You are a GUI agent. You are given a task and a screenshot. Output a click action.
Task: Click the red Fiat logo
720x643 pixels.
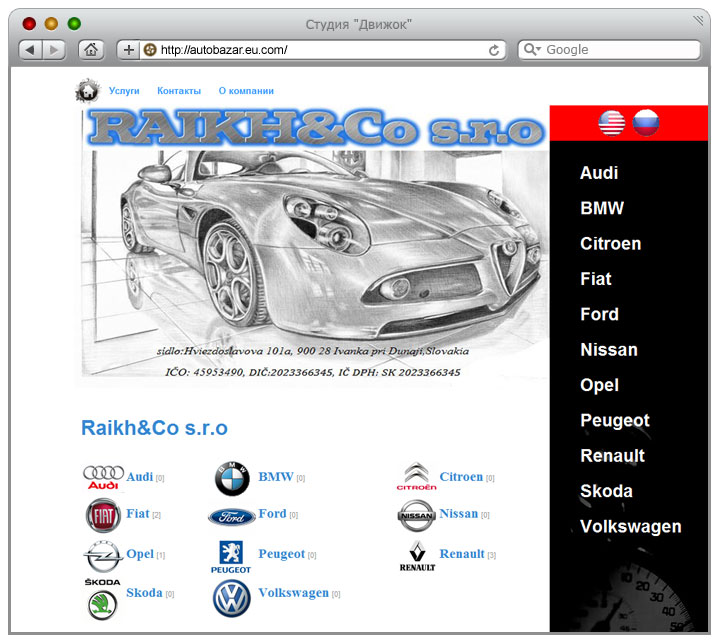click(103, 516)
